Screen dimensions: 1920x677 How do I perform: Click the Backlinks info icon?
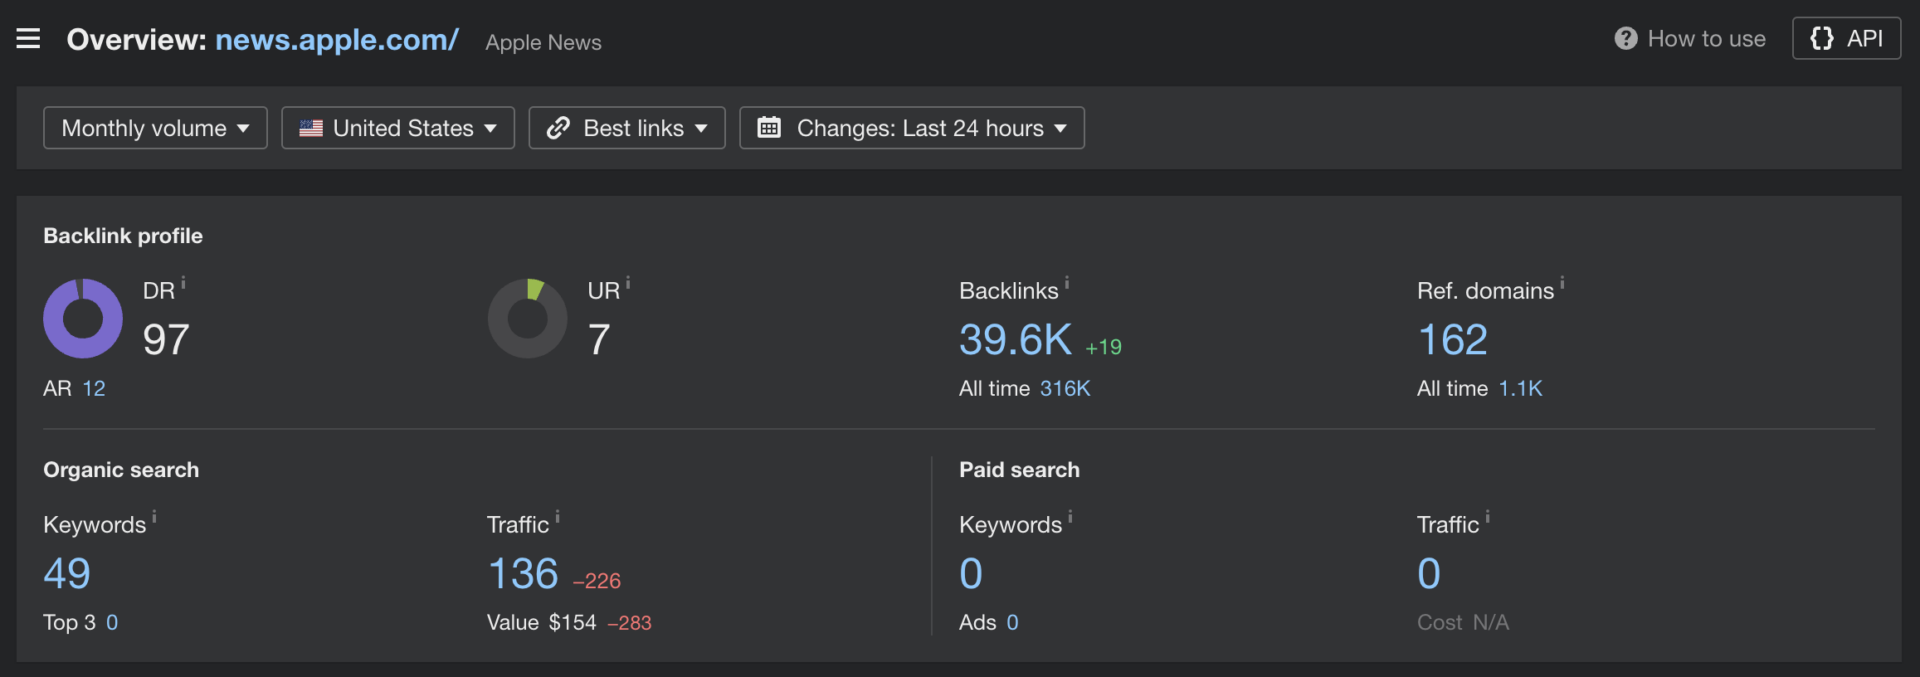(x=1067, y=284)
